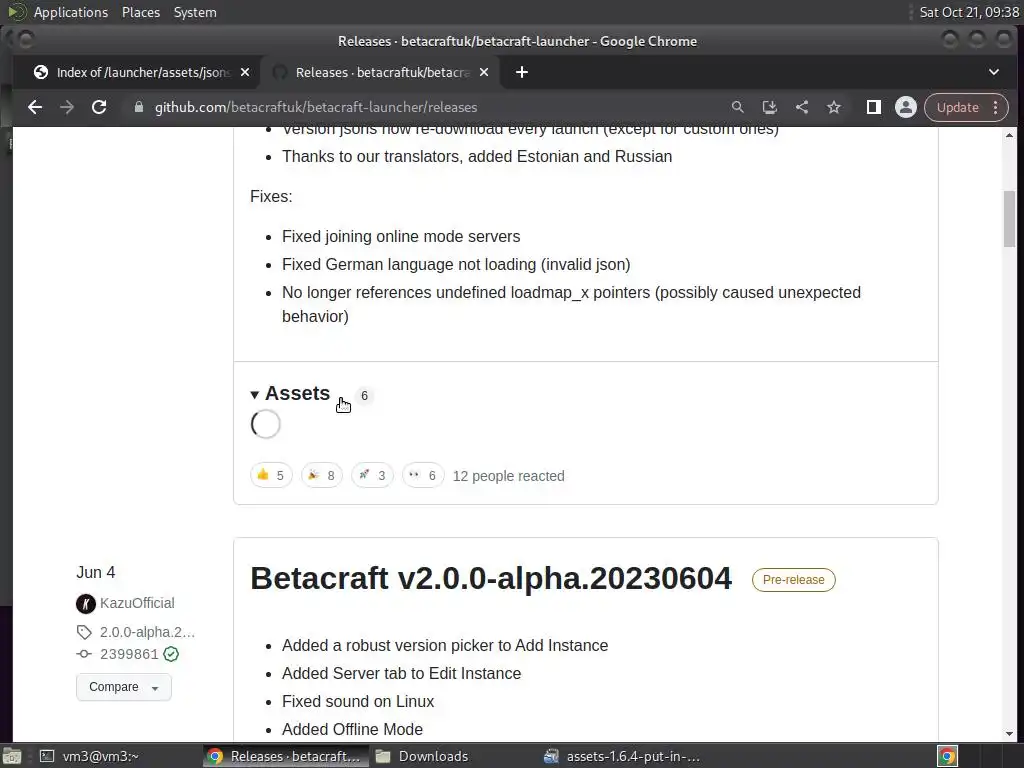This screenshot has height=768, width=1024.
Task: Open the Chrome profile avatar menu
Action: pos(905,107)
